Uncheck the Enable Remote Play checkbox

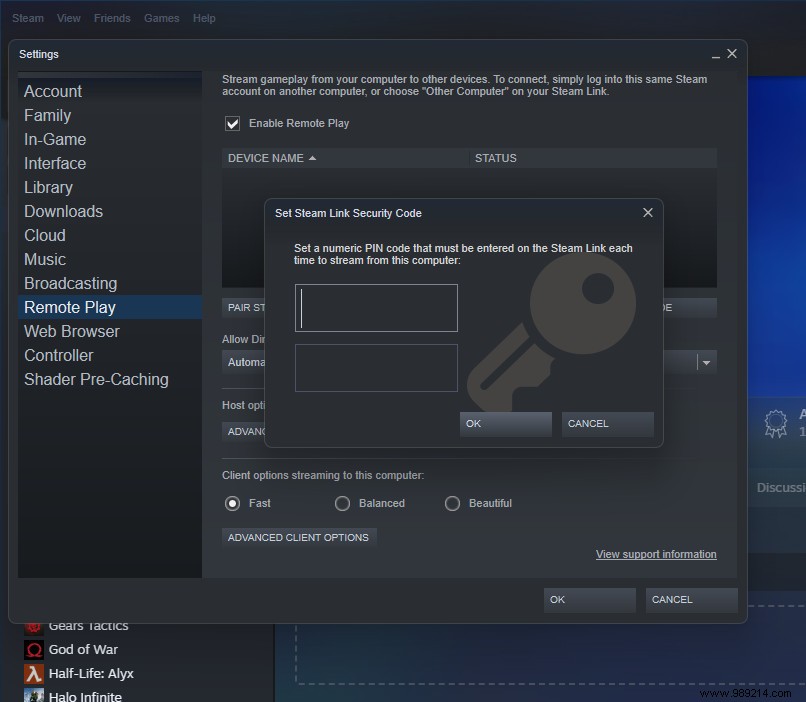(x=232, y=123)
